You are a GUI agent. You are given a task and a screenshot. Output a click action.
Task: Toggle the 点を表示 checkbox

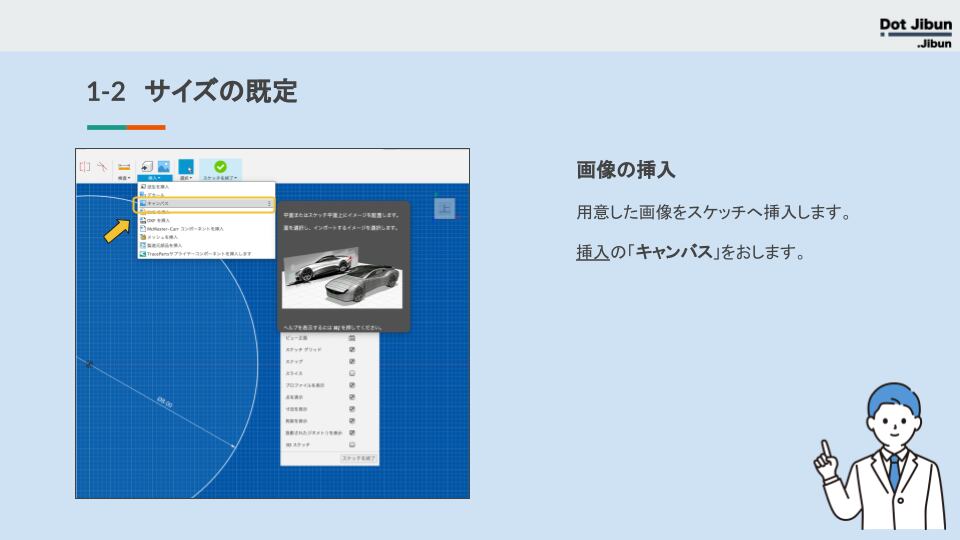click(x=352, y=397)
